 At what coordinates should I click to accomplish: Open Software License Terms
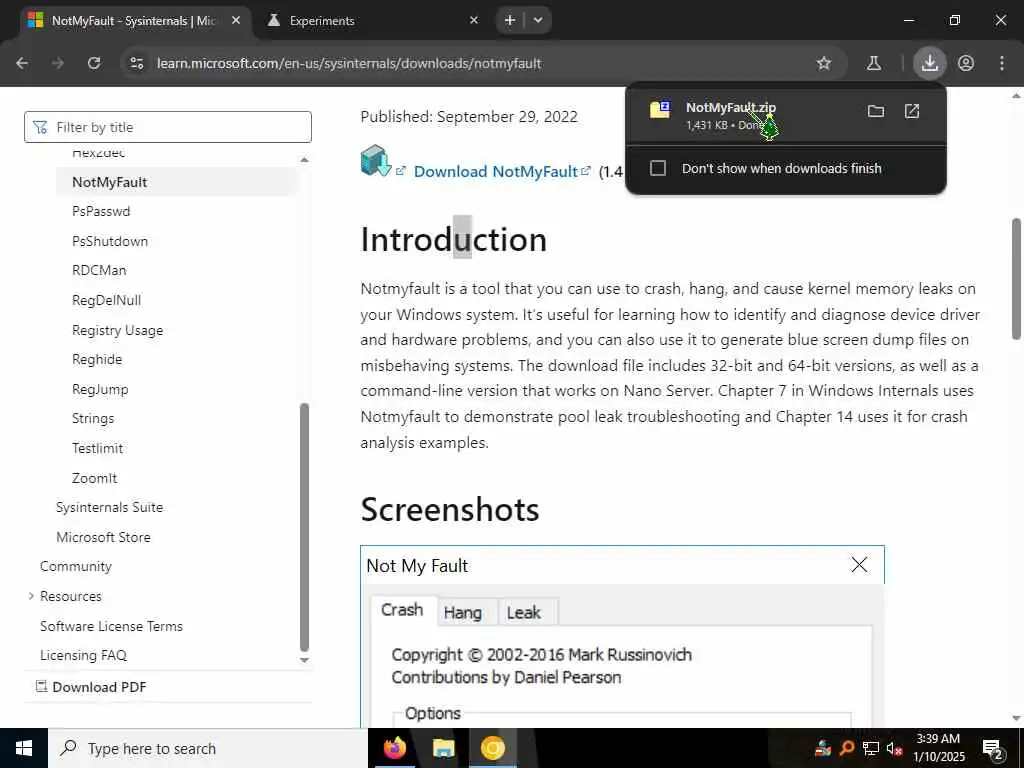(112, 626)
